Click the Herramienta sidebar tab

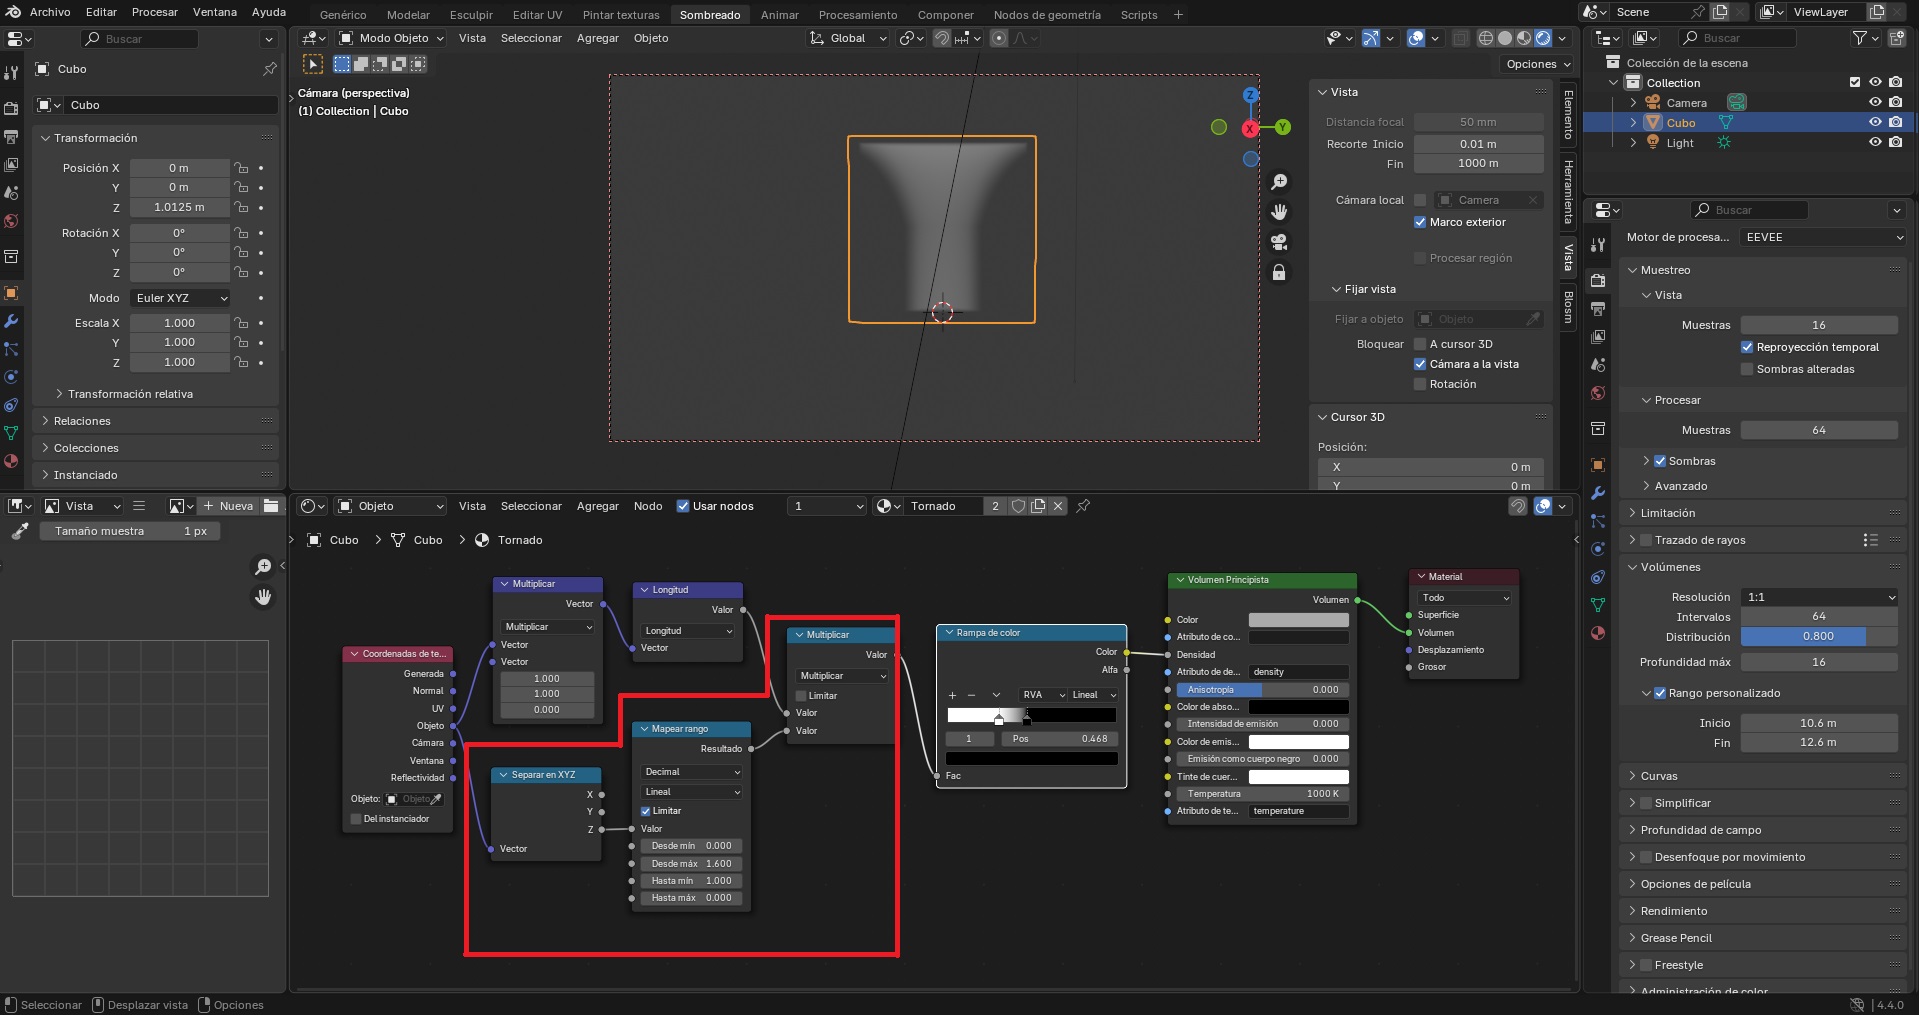click(x=1568, y=192)
